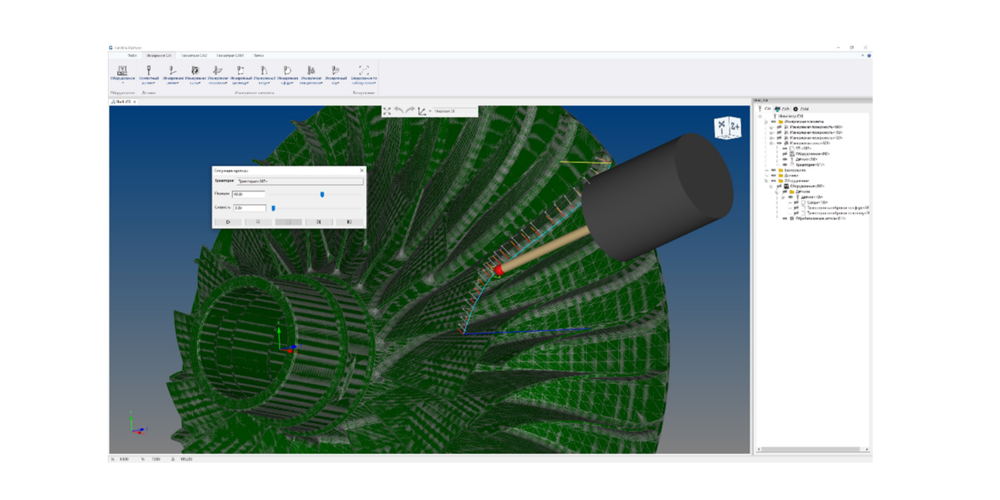Click stop button in simulation dialog
The image size is (1000, 500).
[x=258, y=222]
